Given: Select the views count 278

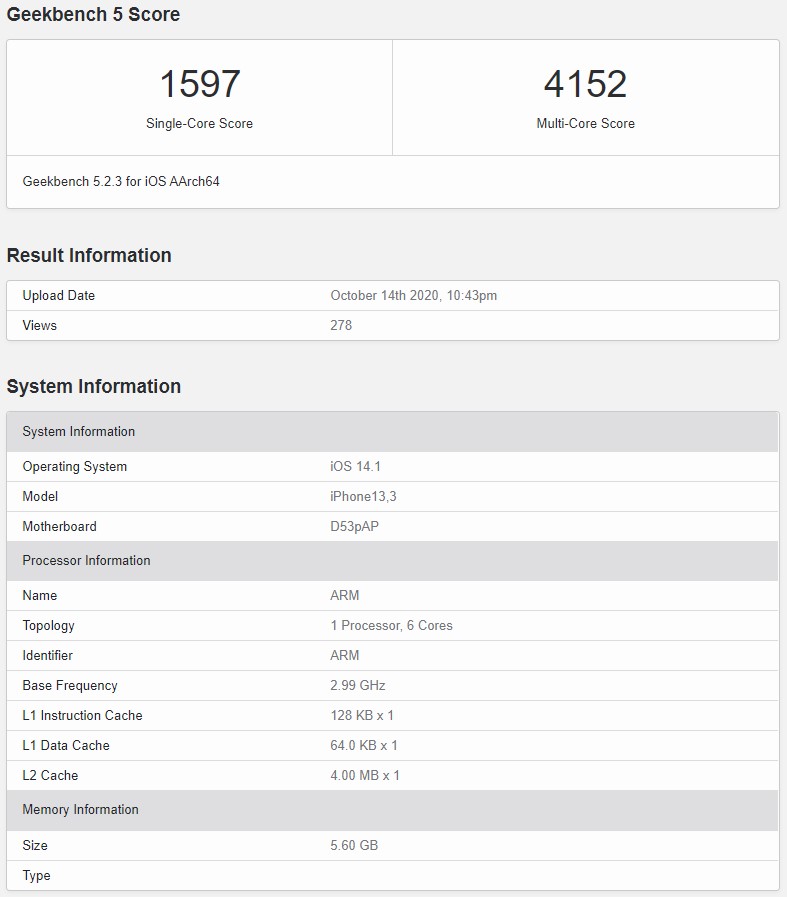Looking at the screenshot, I should (341, 326).
